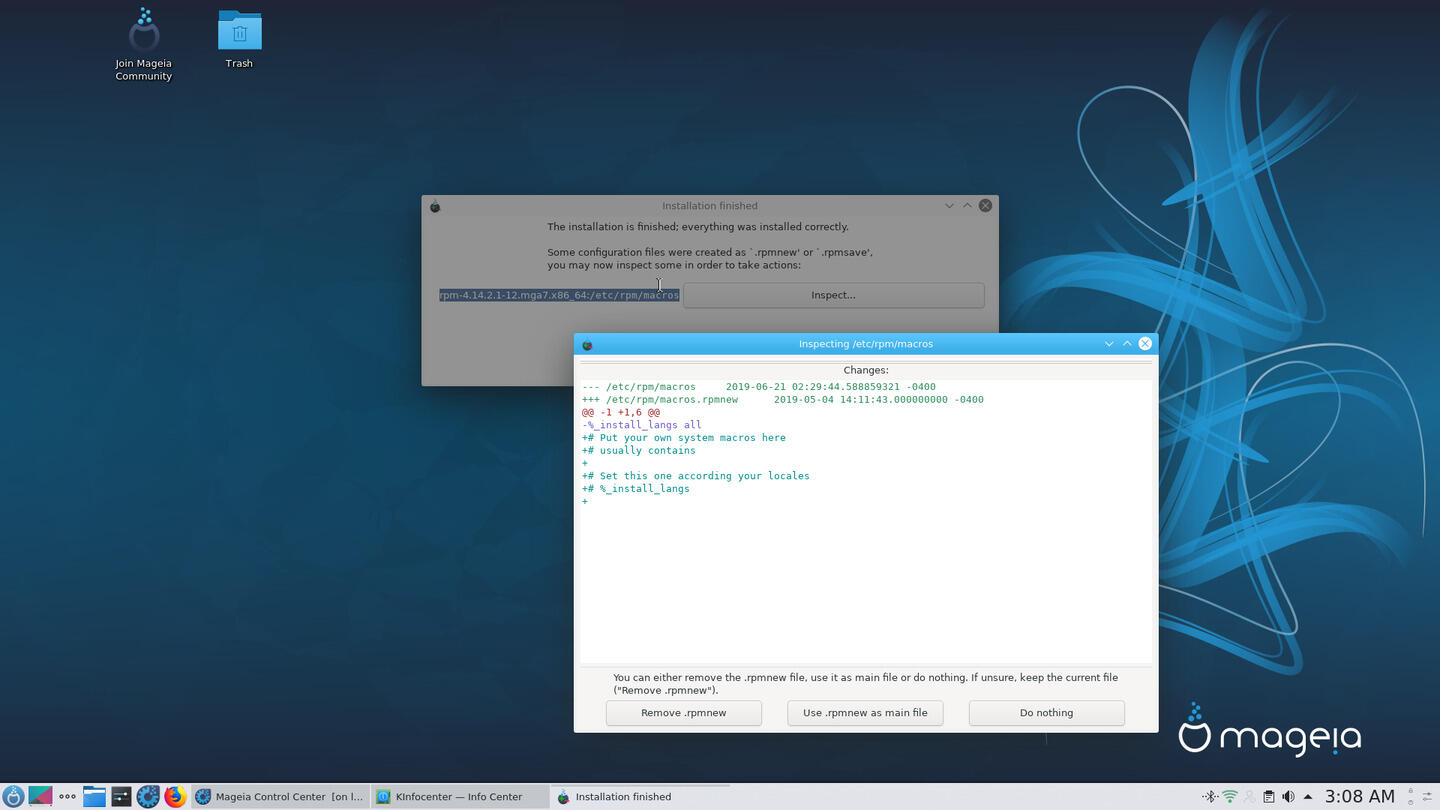Open the Trash desktop icon

[239, 40]
